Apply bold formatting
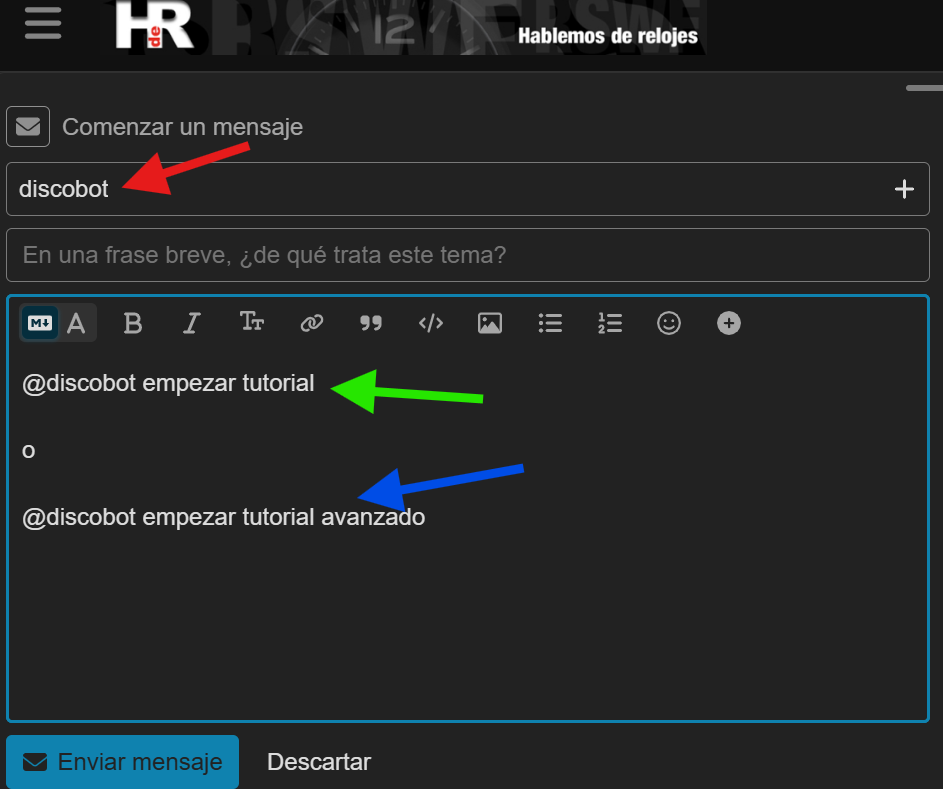Viewport: 943px width, 789px height. (x=132, y=323)
